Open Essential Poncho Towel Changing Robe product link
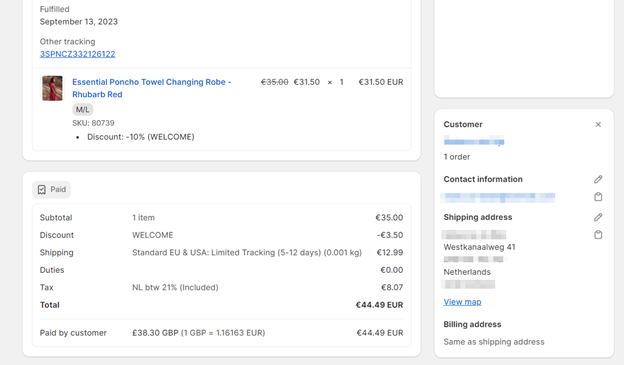 [x=152, y=88]
